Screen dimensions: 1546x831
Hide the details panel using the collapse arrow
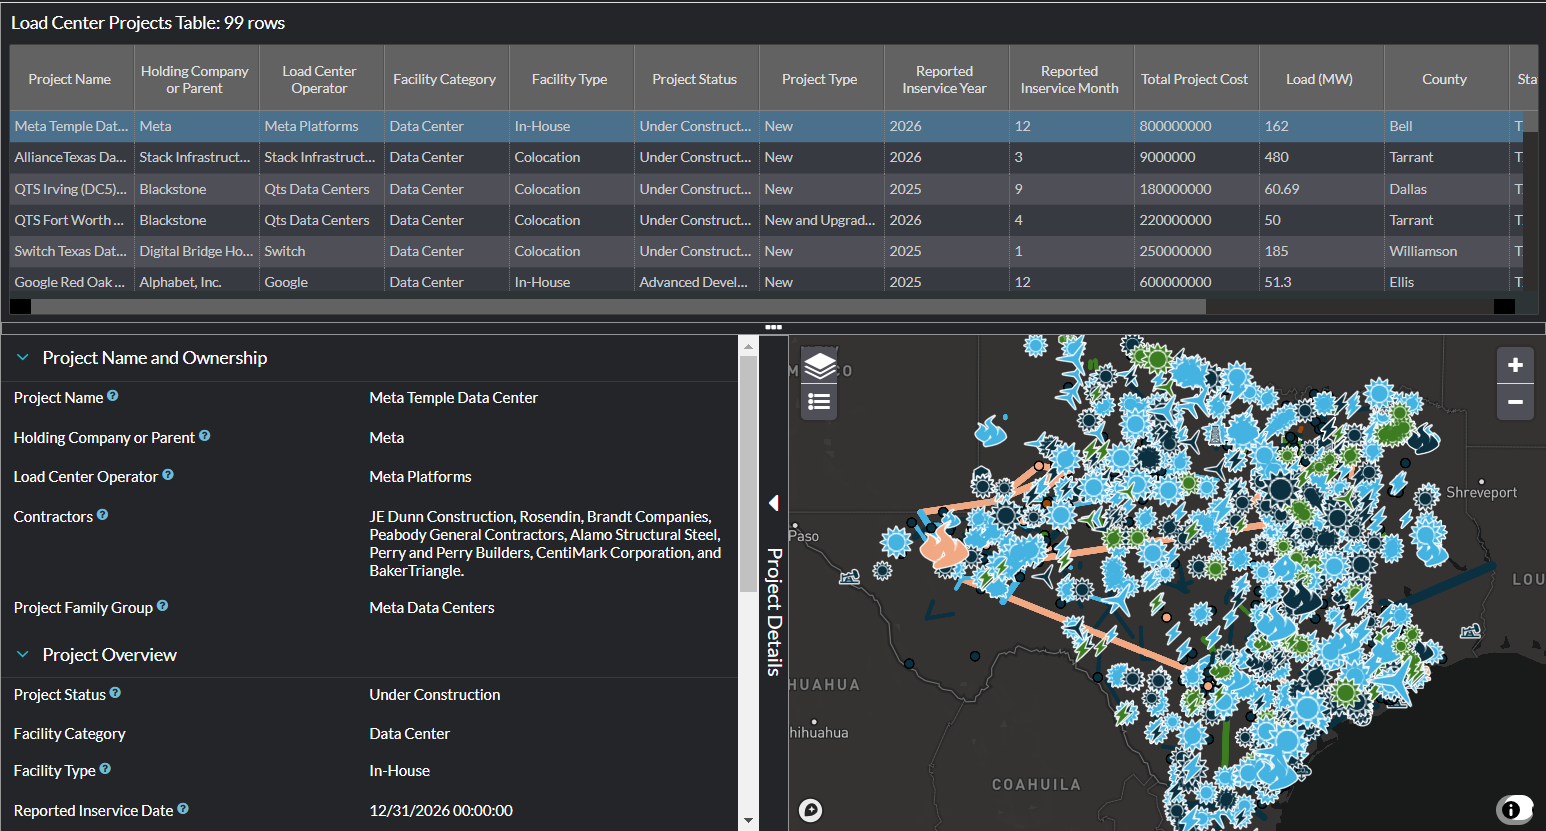tap(773, 503)
